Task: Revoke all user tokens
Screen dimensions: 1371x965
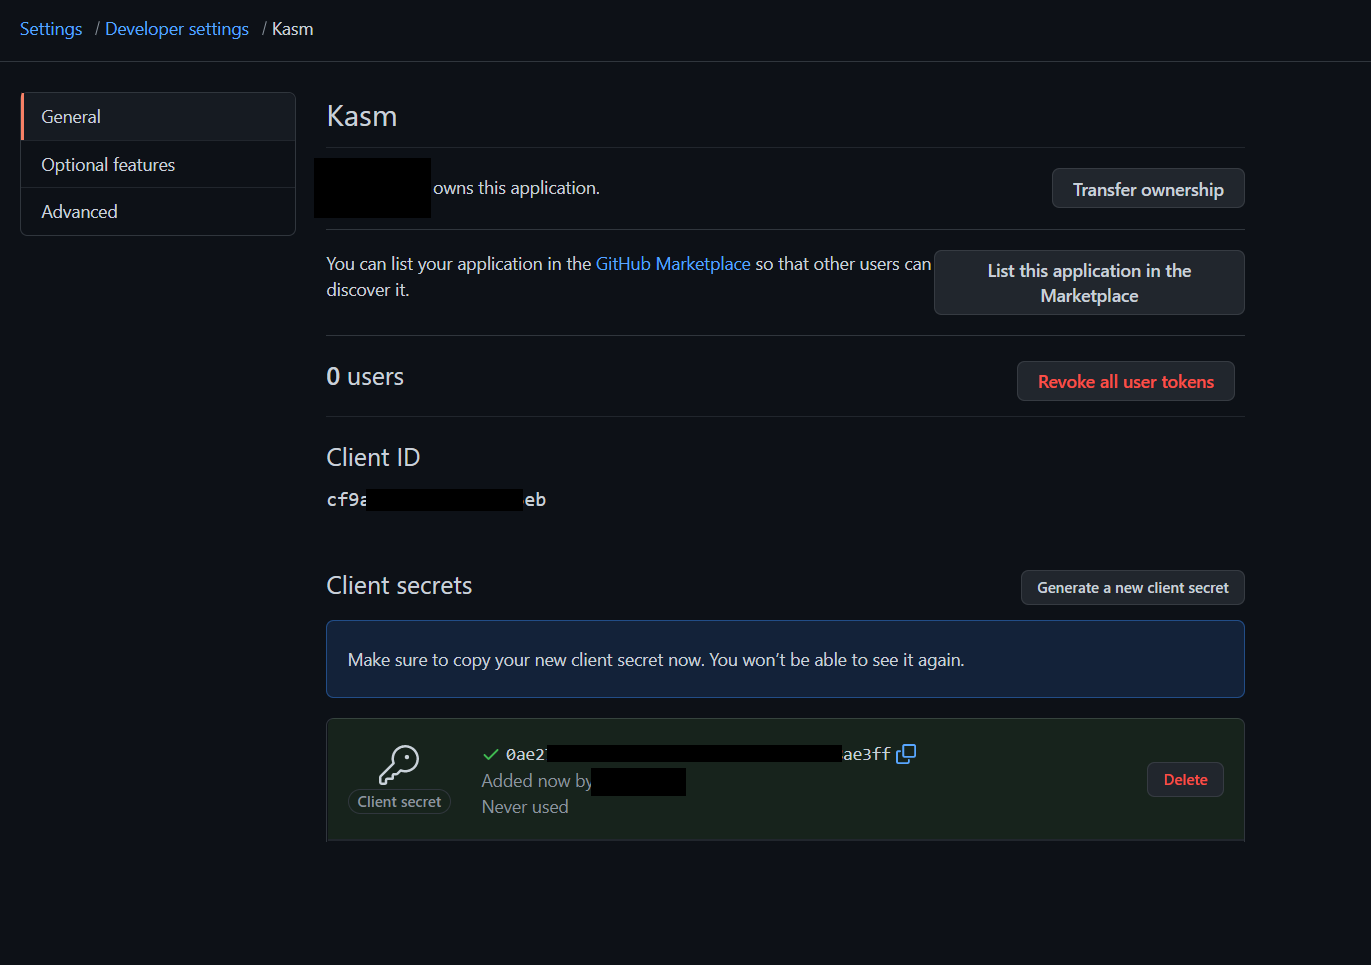Action: click(1125, 381)
